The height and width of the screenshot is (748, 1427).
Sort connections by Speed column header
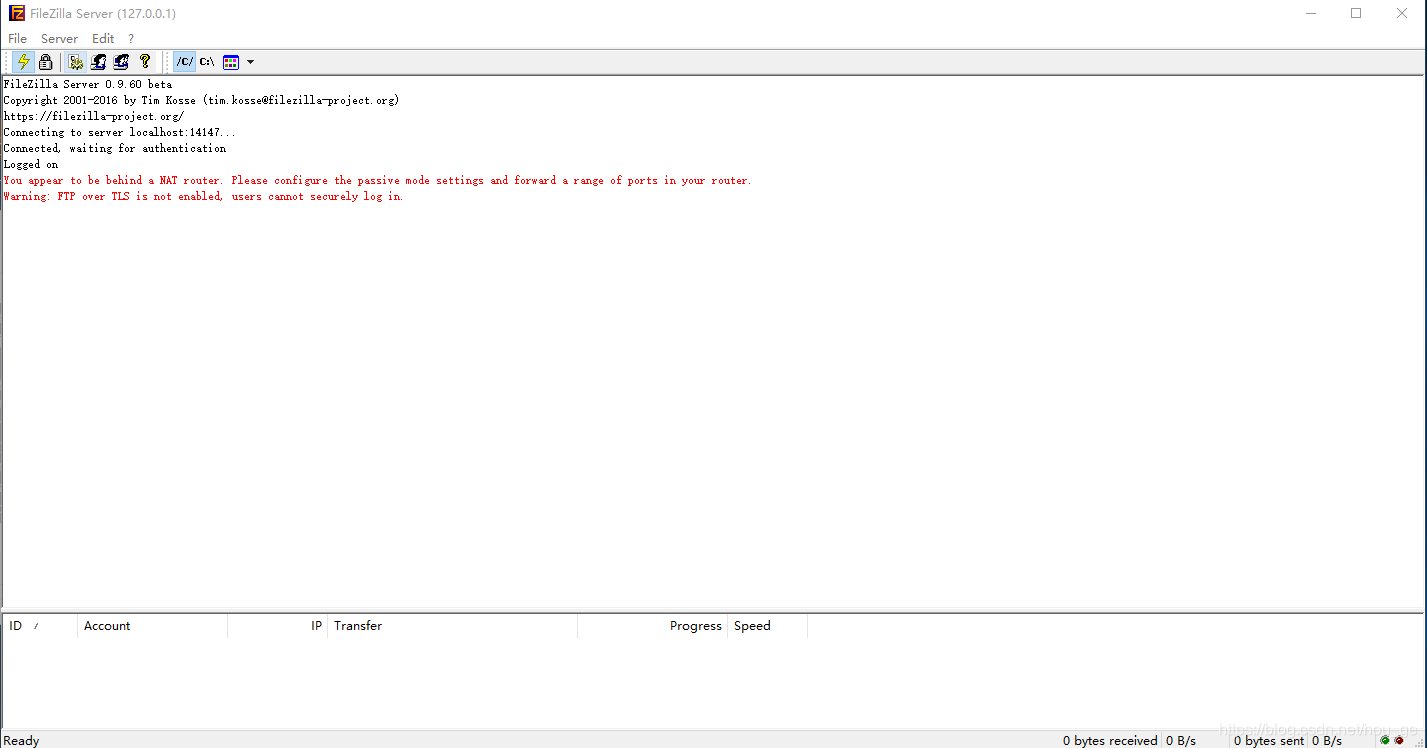767,626
